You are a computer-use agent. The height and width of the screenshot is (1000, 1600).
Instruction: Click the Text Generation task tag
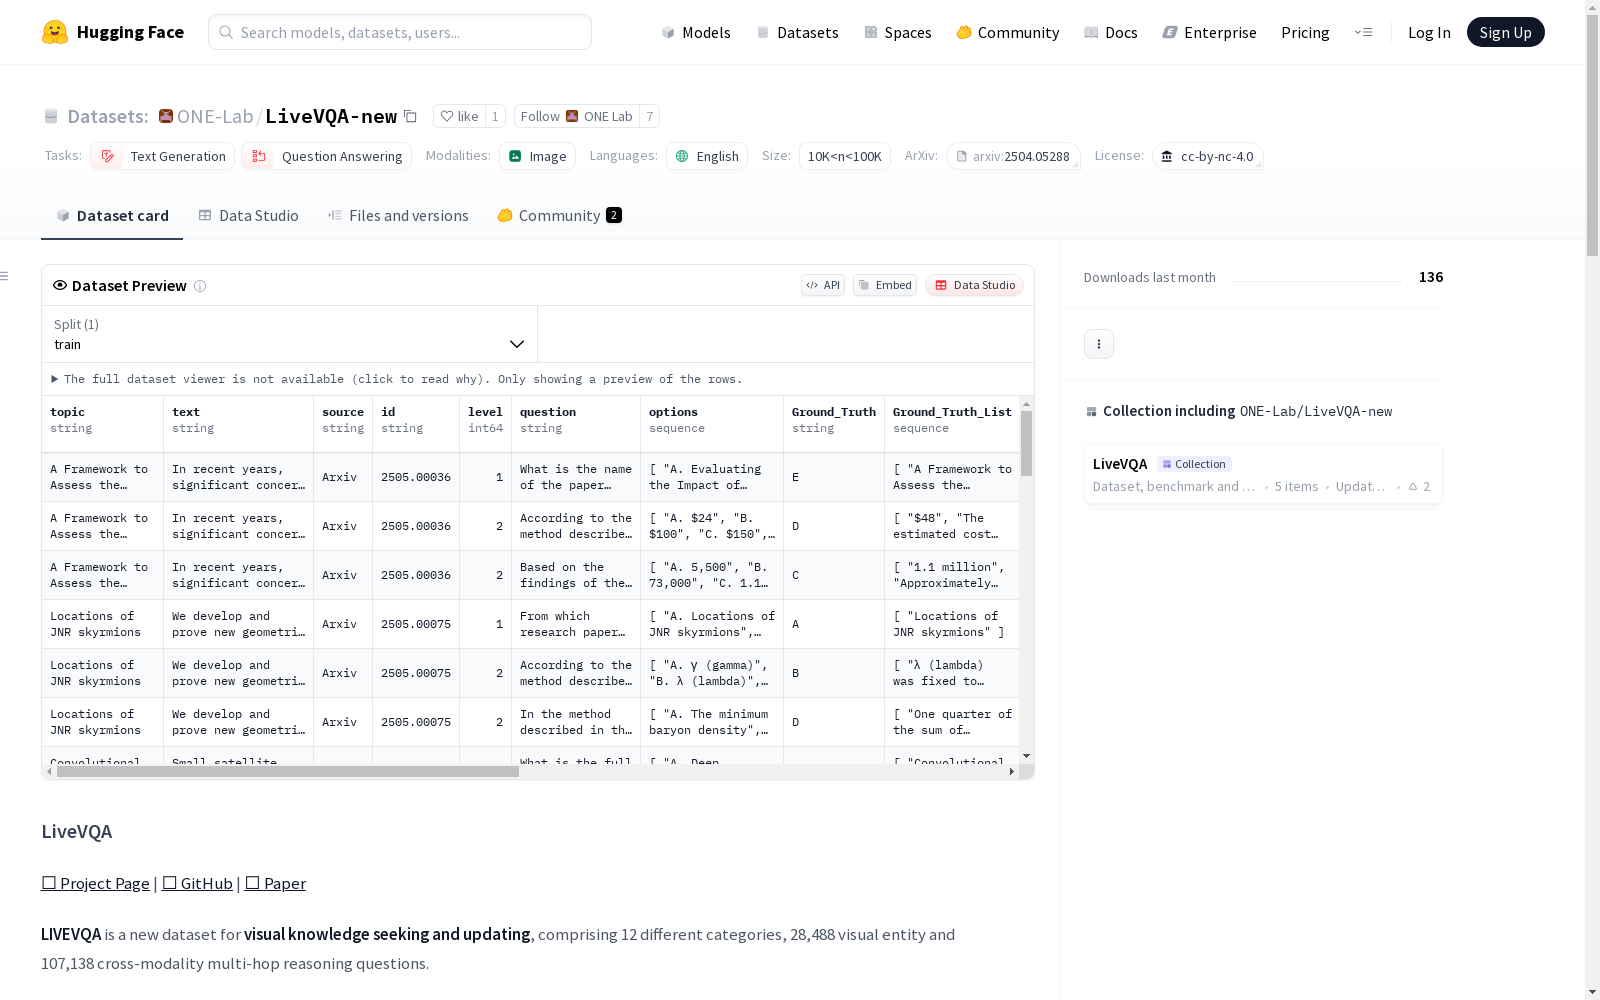click(162, 156)
